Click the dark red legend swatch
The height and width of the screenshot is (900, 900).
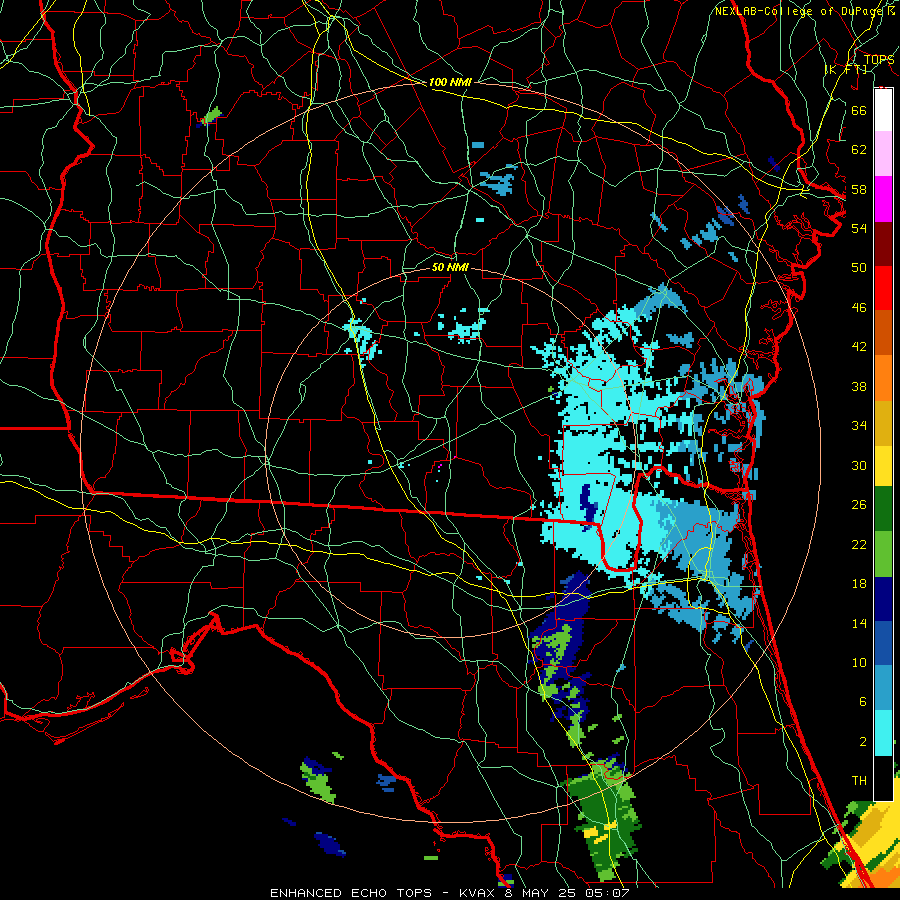pyautogui.click(x=883, y=243)
